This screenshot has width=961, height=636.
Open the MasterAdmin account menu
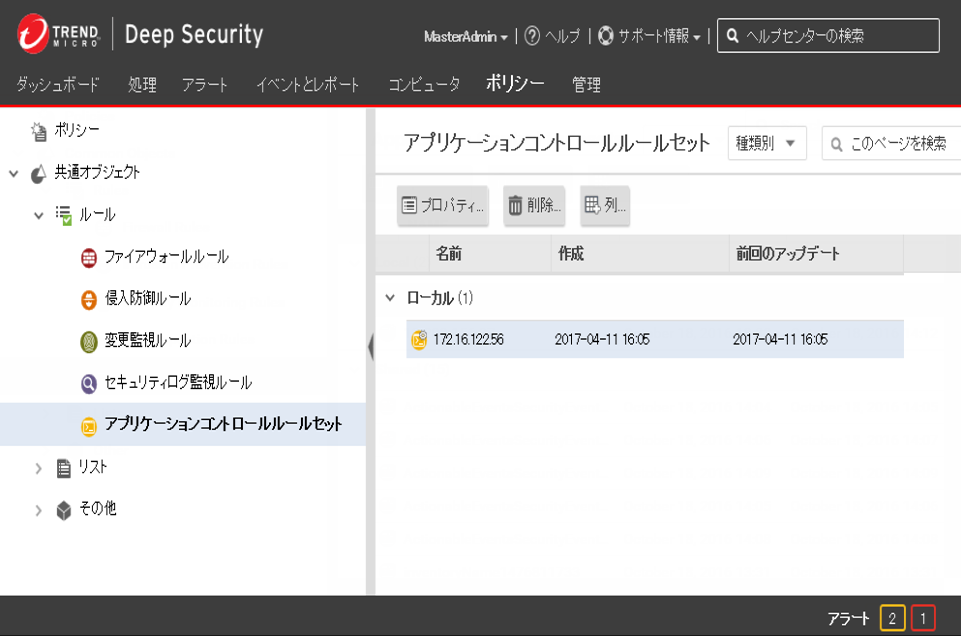(465, 37)
